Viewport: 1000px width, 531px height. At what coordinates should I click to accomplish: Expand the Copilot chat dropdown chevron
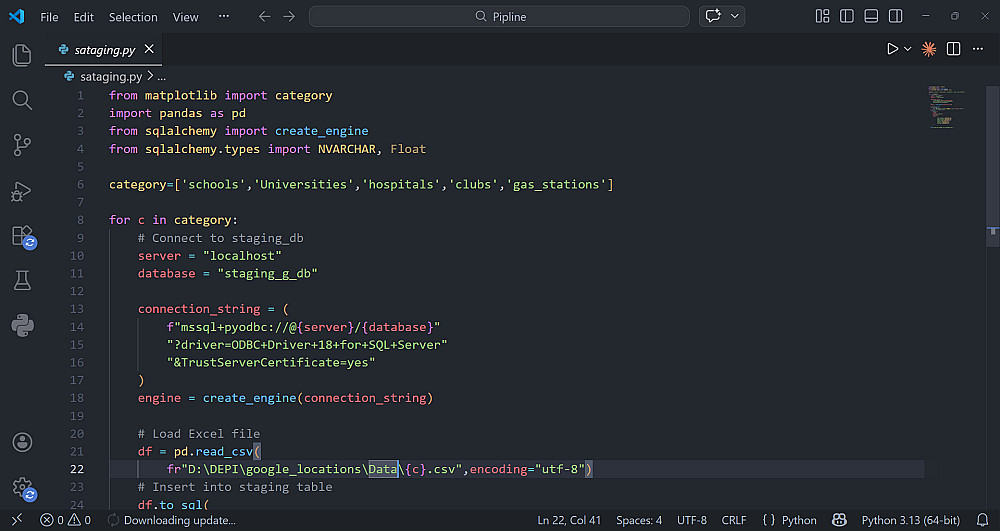737,16
